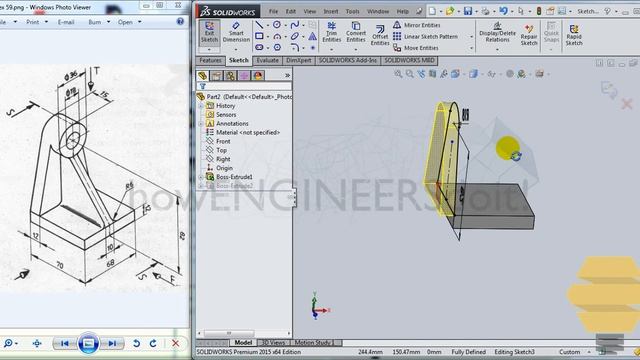Open dropdown arrow under Exit Sketch
The height and width of the screenshot is (360, 640).
(209, 50)
